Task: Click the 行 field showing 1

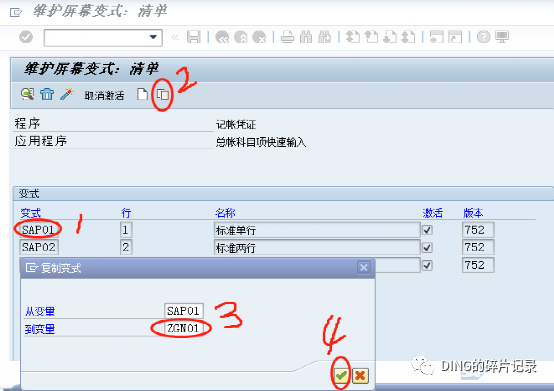Action: [125, 230]
